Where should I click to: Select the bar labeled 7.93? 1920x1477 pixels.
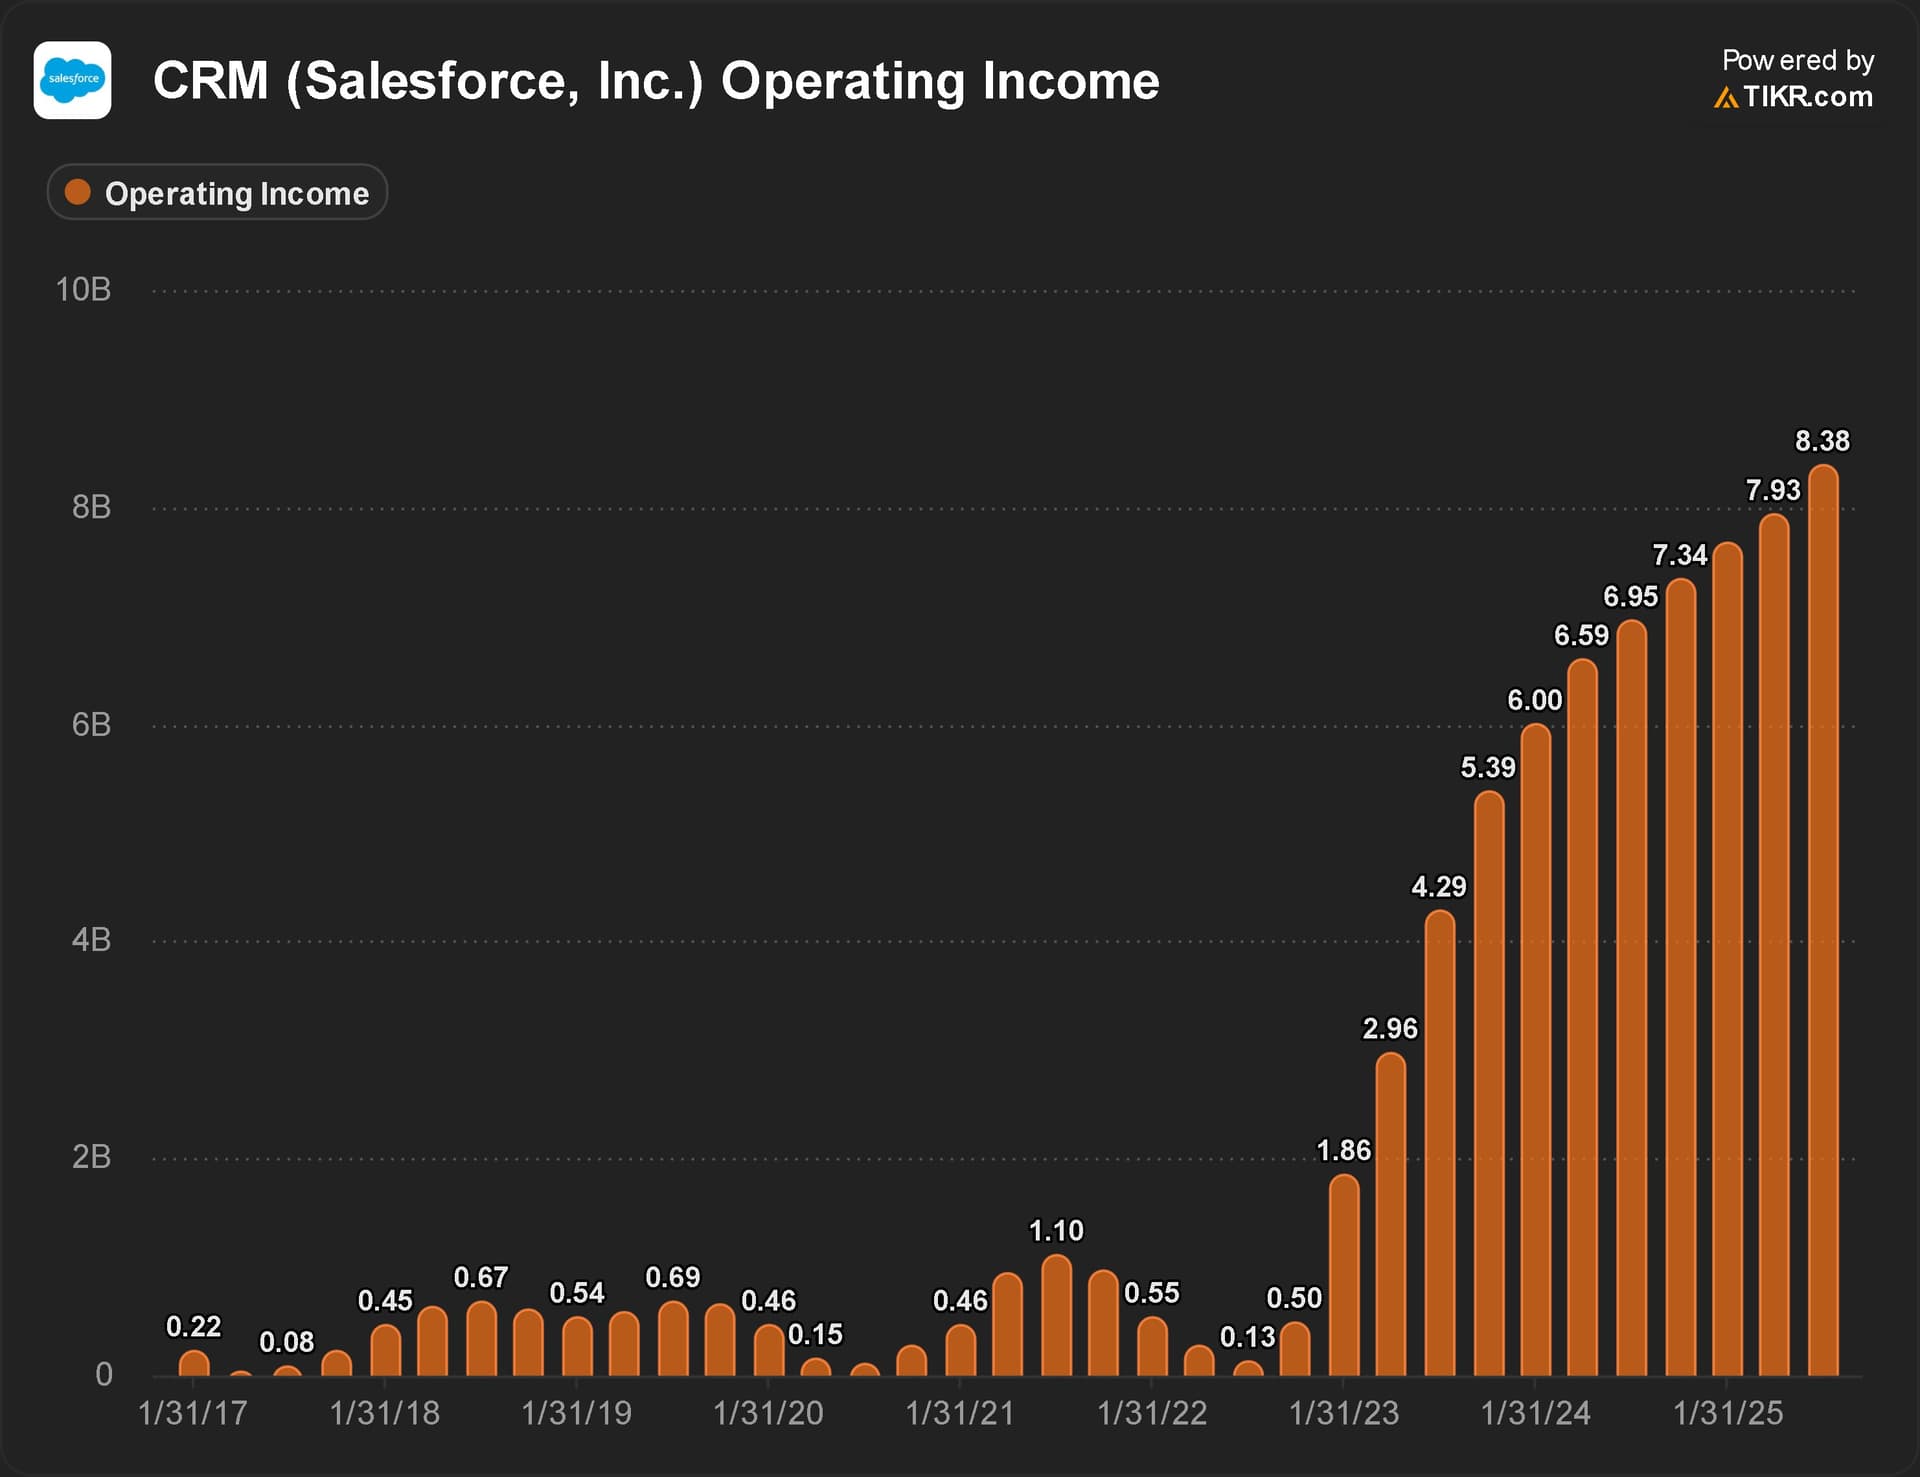tap(1774, 945)
